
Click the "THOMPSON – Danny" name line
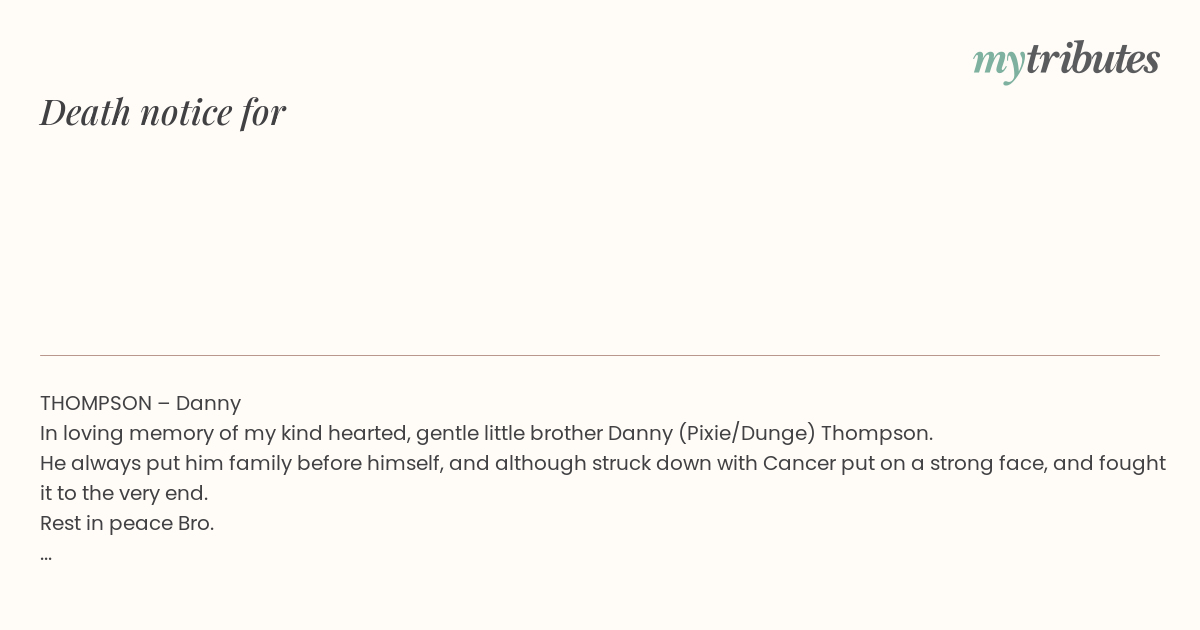click(140, 403)
